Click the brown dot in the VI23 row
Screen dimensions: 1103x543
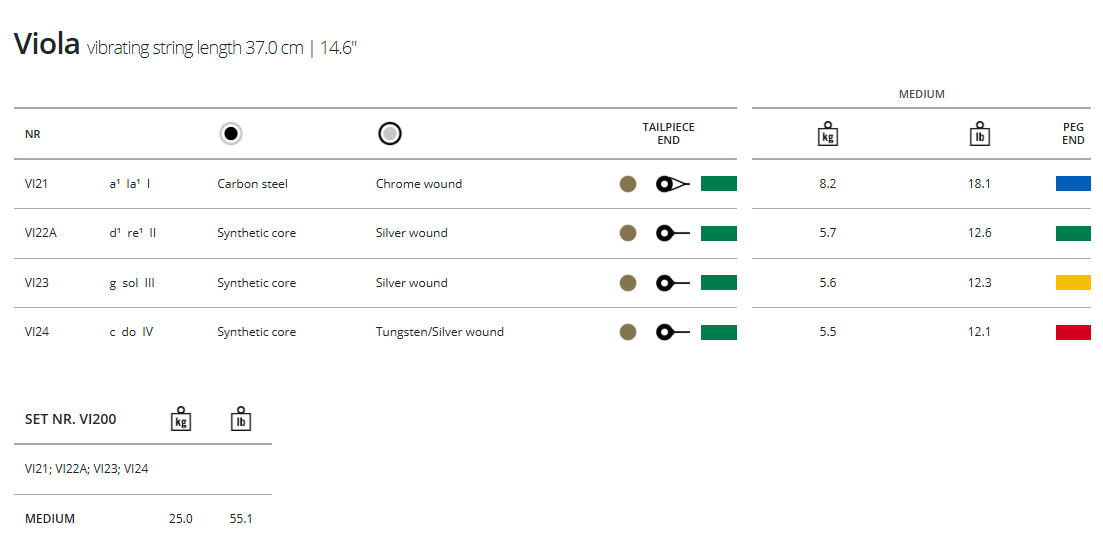[x=628, y=283]
